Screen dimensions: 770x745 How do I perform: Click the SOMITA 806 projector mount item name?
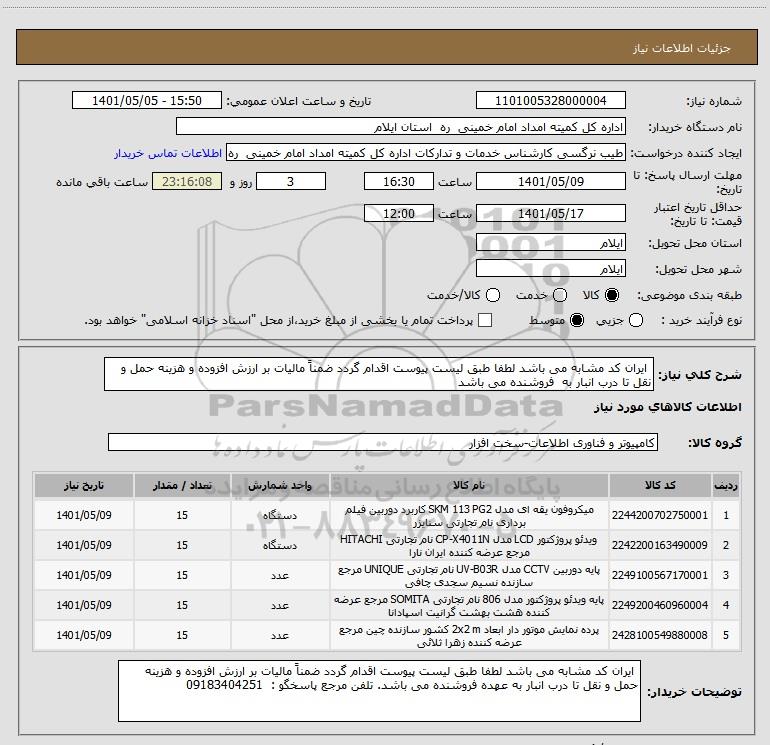click(x=469, y=606)
